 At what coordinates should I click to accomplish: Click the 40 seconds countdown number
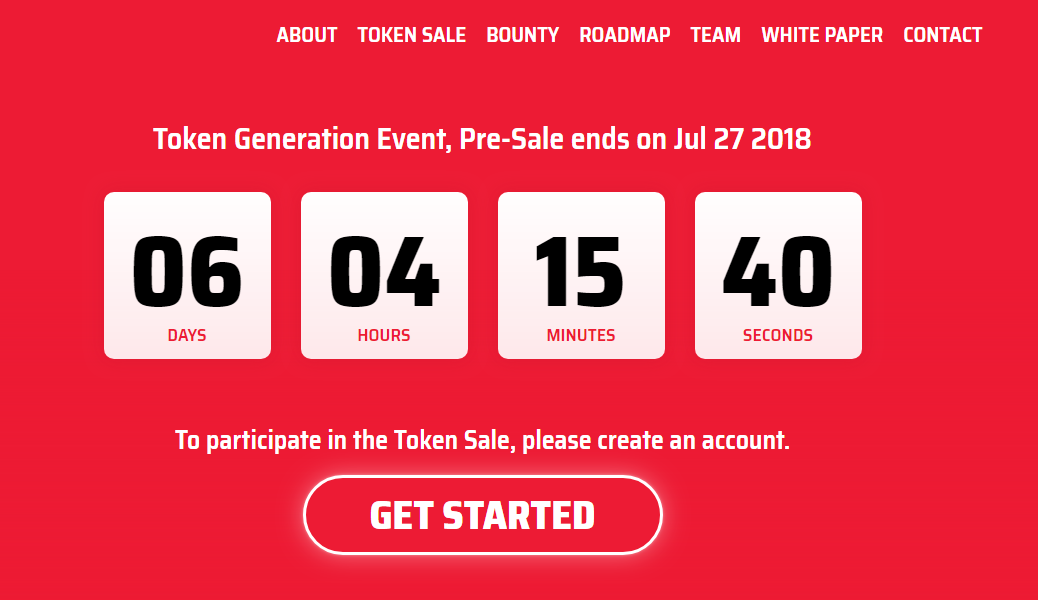coord(778,272)
